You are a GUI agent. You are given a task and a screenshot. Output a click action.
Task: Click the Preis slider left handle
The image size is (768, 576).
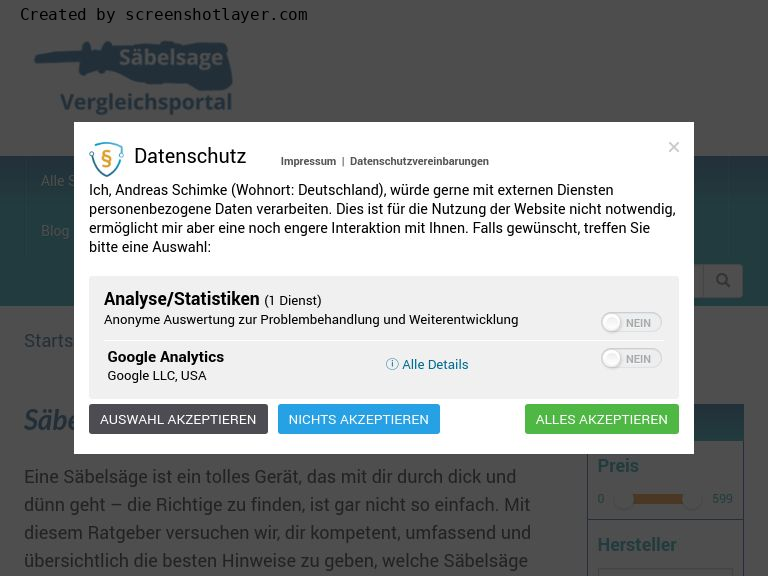coord(624,499)
